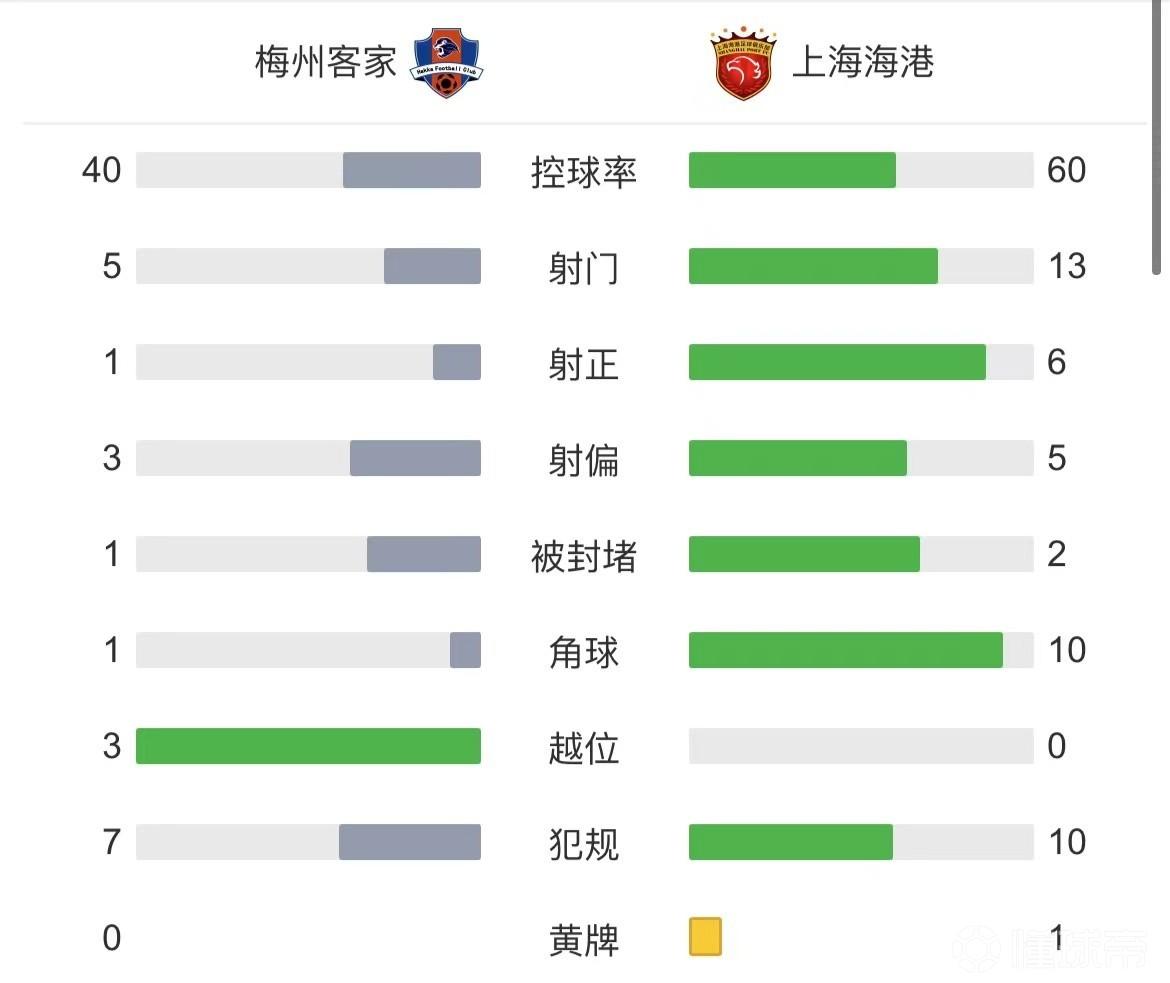Click the 黄牌 stat label
The height and width of the screenshot is (983, 1170).
584,939
